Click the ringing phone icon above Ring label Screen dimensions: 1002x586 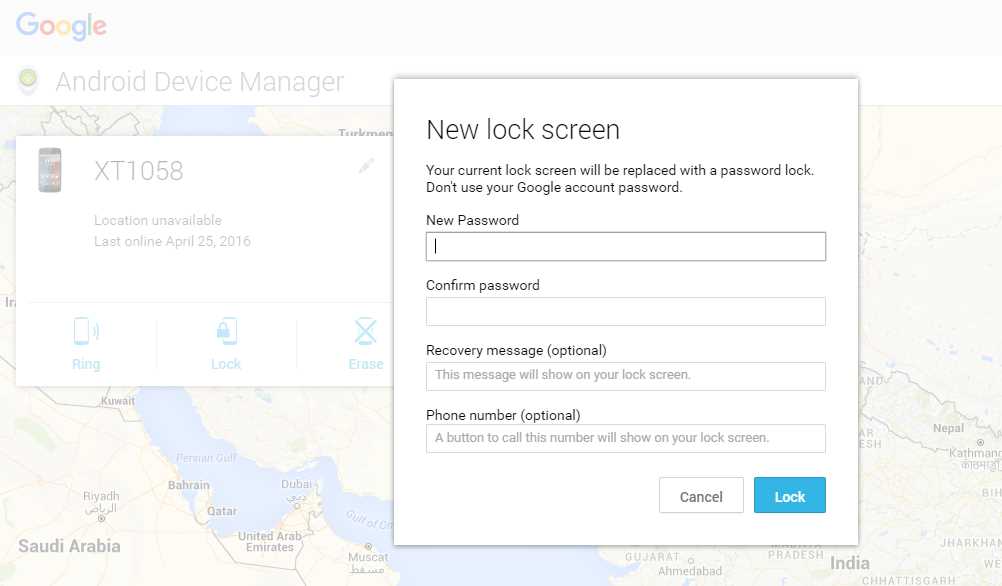(x=86, y=330)
